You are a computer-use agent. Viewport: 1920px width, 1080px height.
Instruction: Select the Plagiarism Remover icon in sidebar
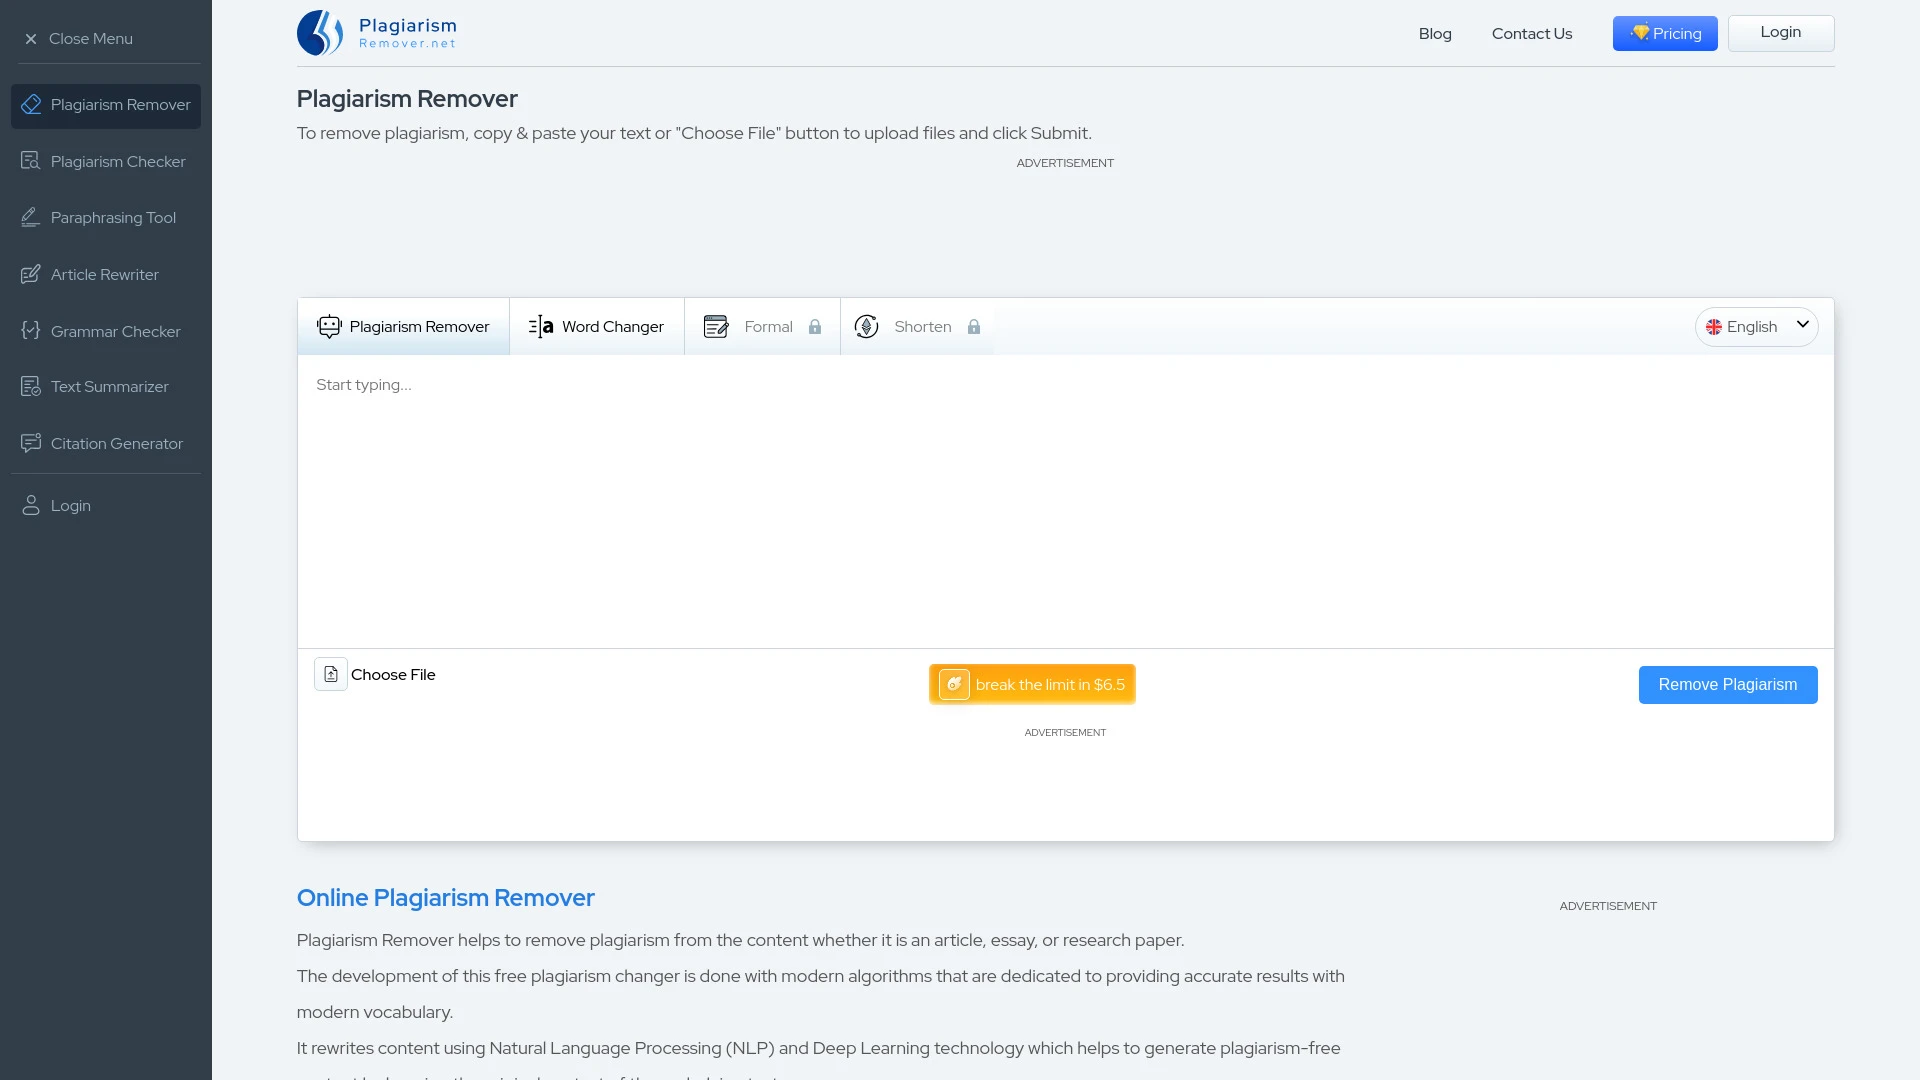(31, 104)
